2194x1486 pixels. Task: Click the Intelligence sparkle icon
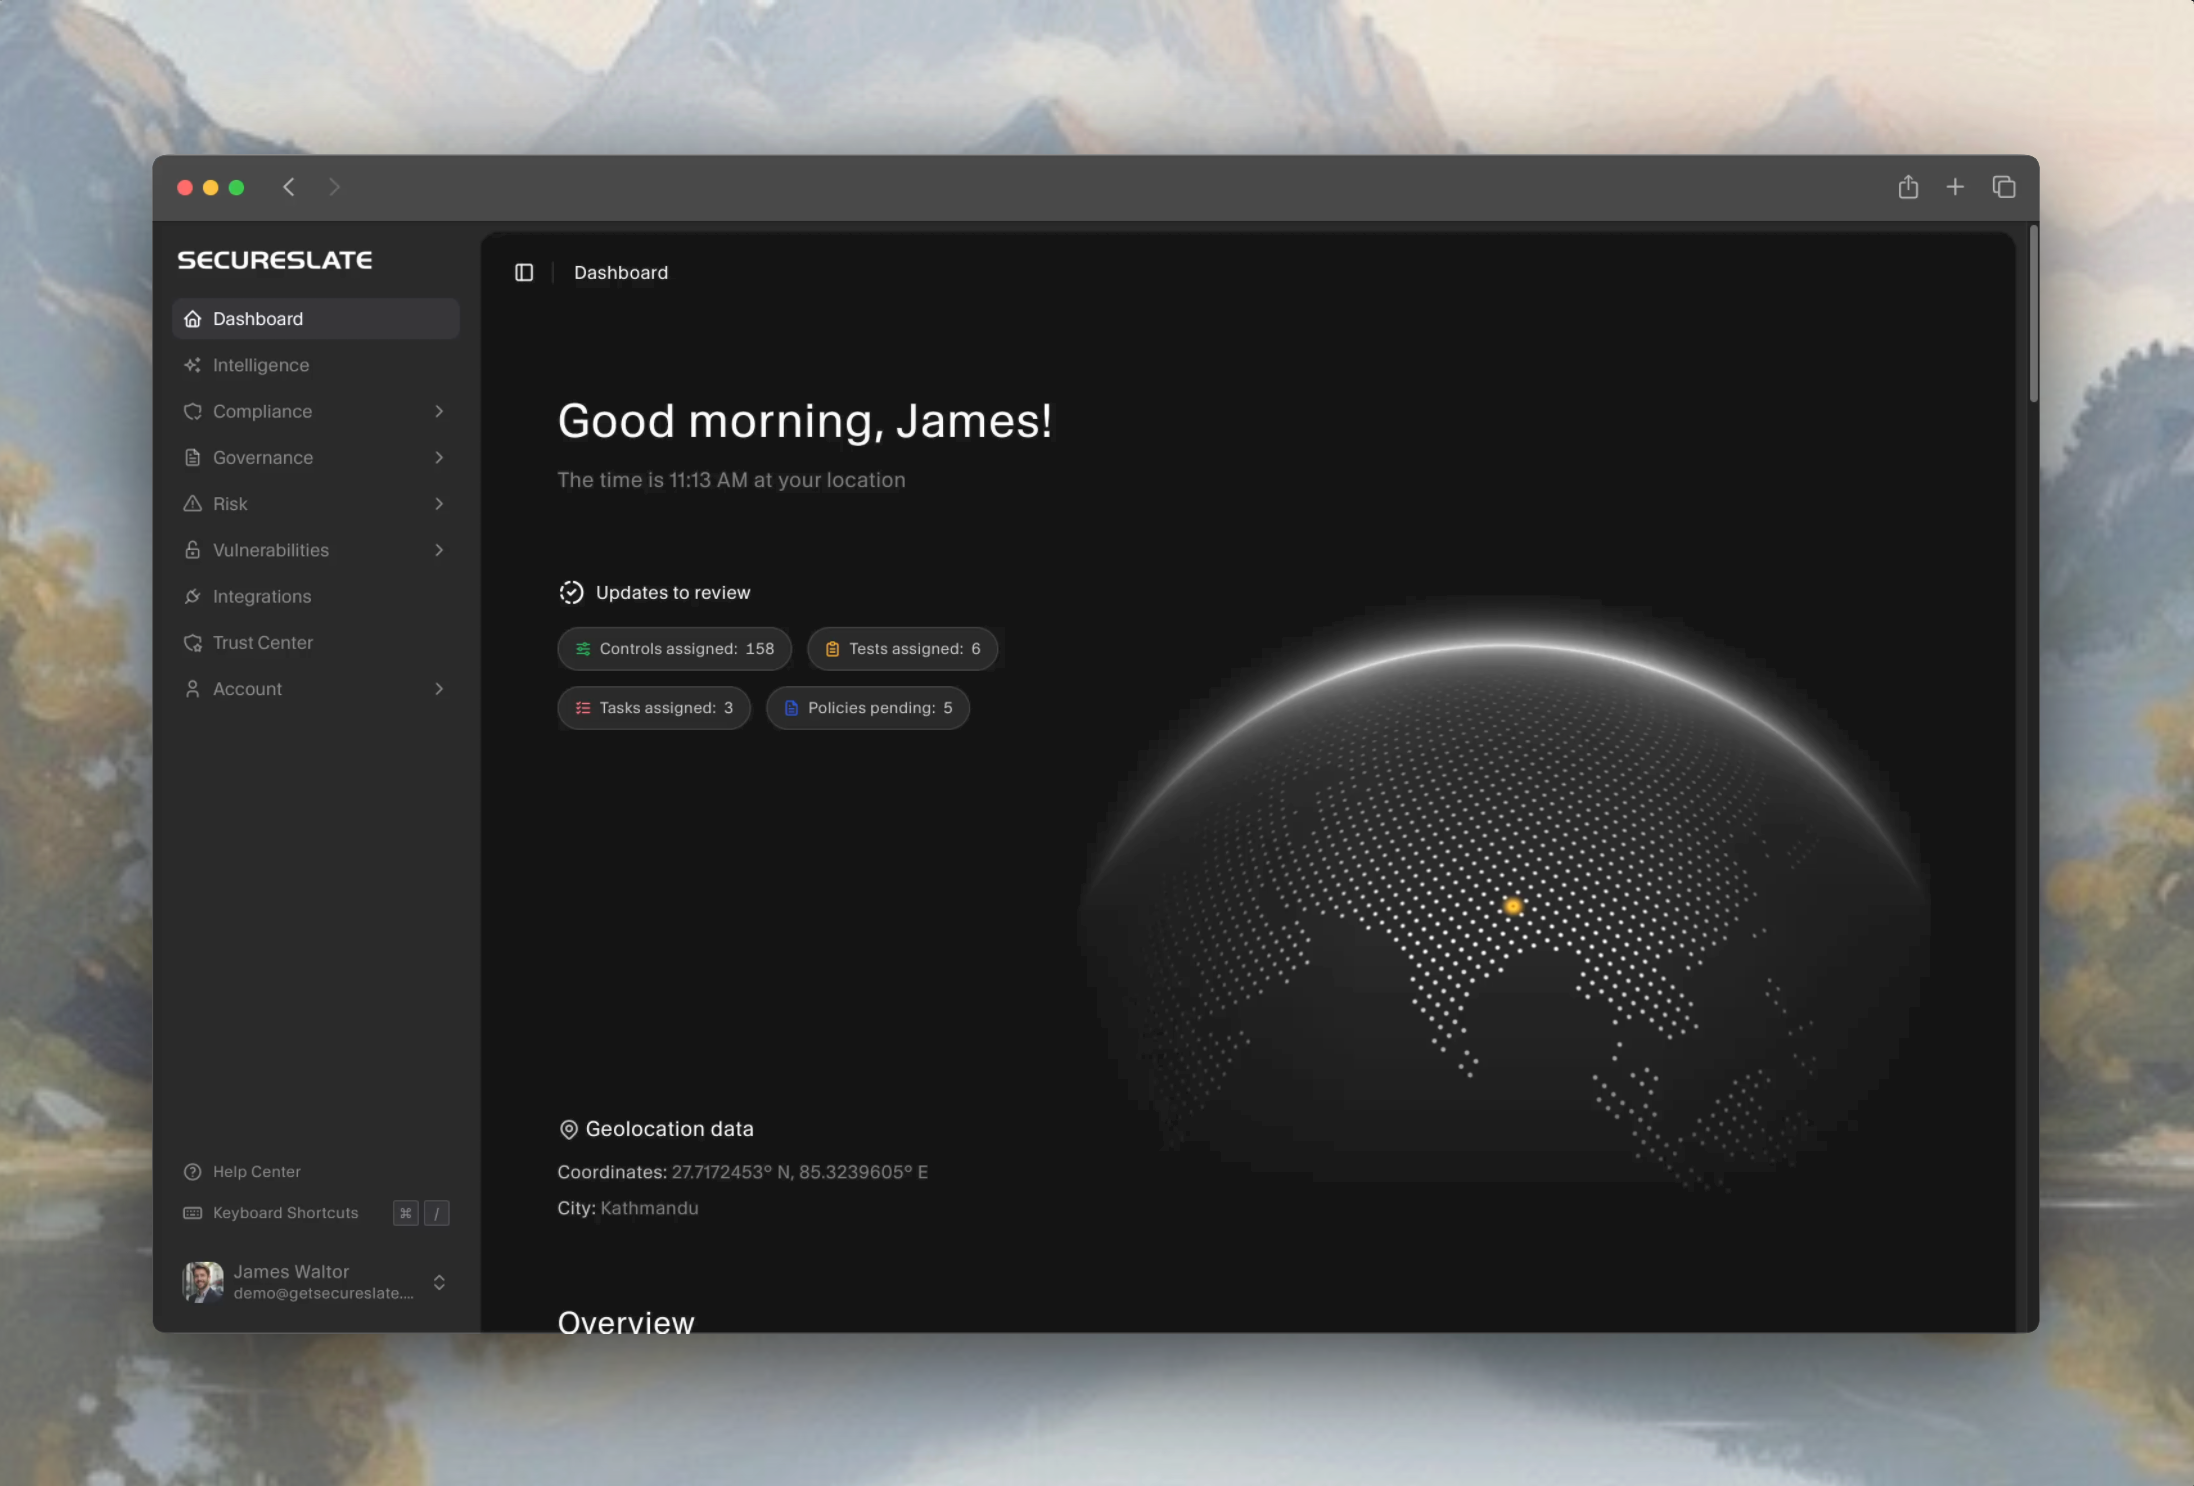pyautogui.click(x=193, y=365)
